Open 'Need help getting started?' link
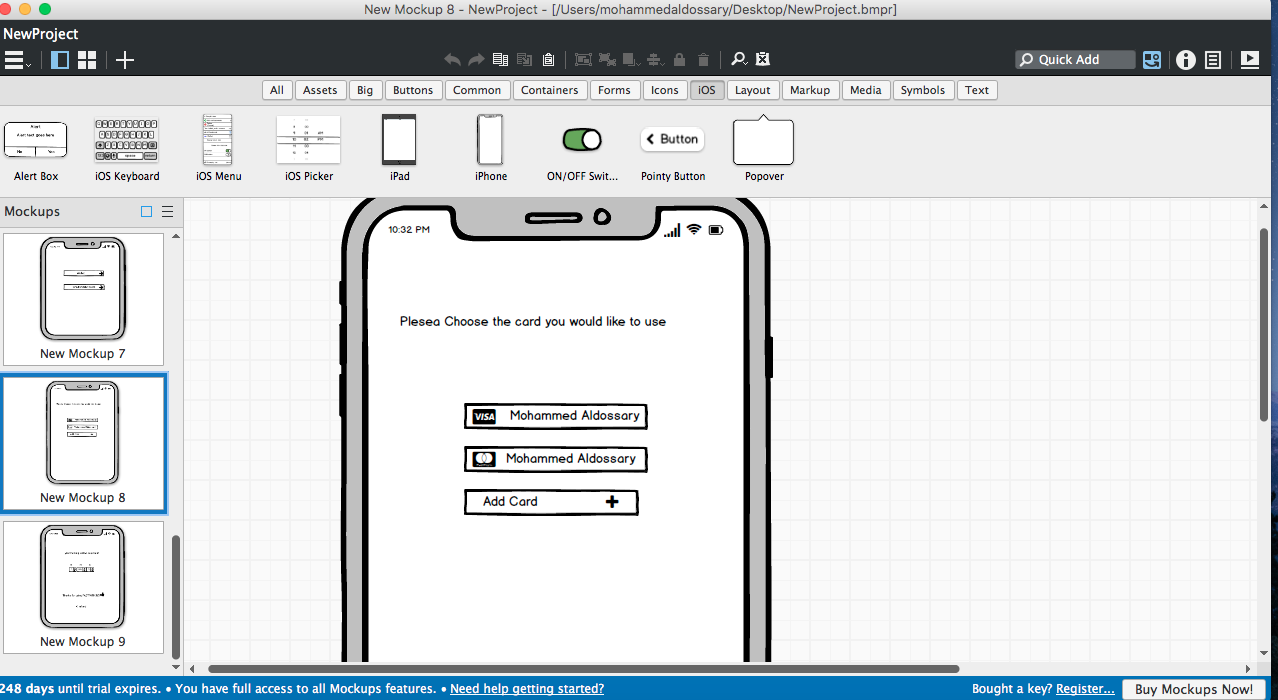 click(x=527, y=689)
